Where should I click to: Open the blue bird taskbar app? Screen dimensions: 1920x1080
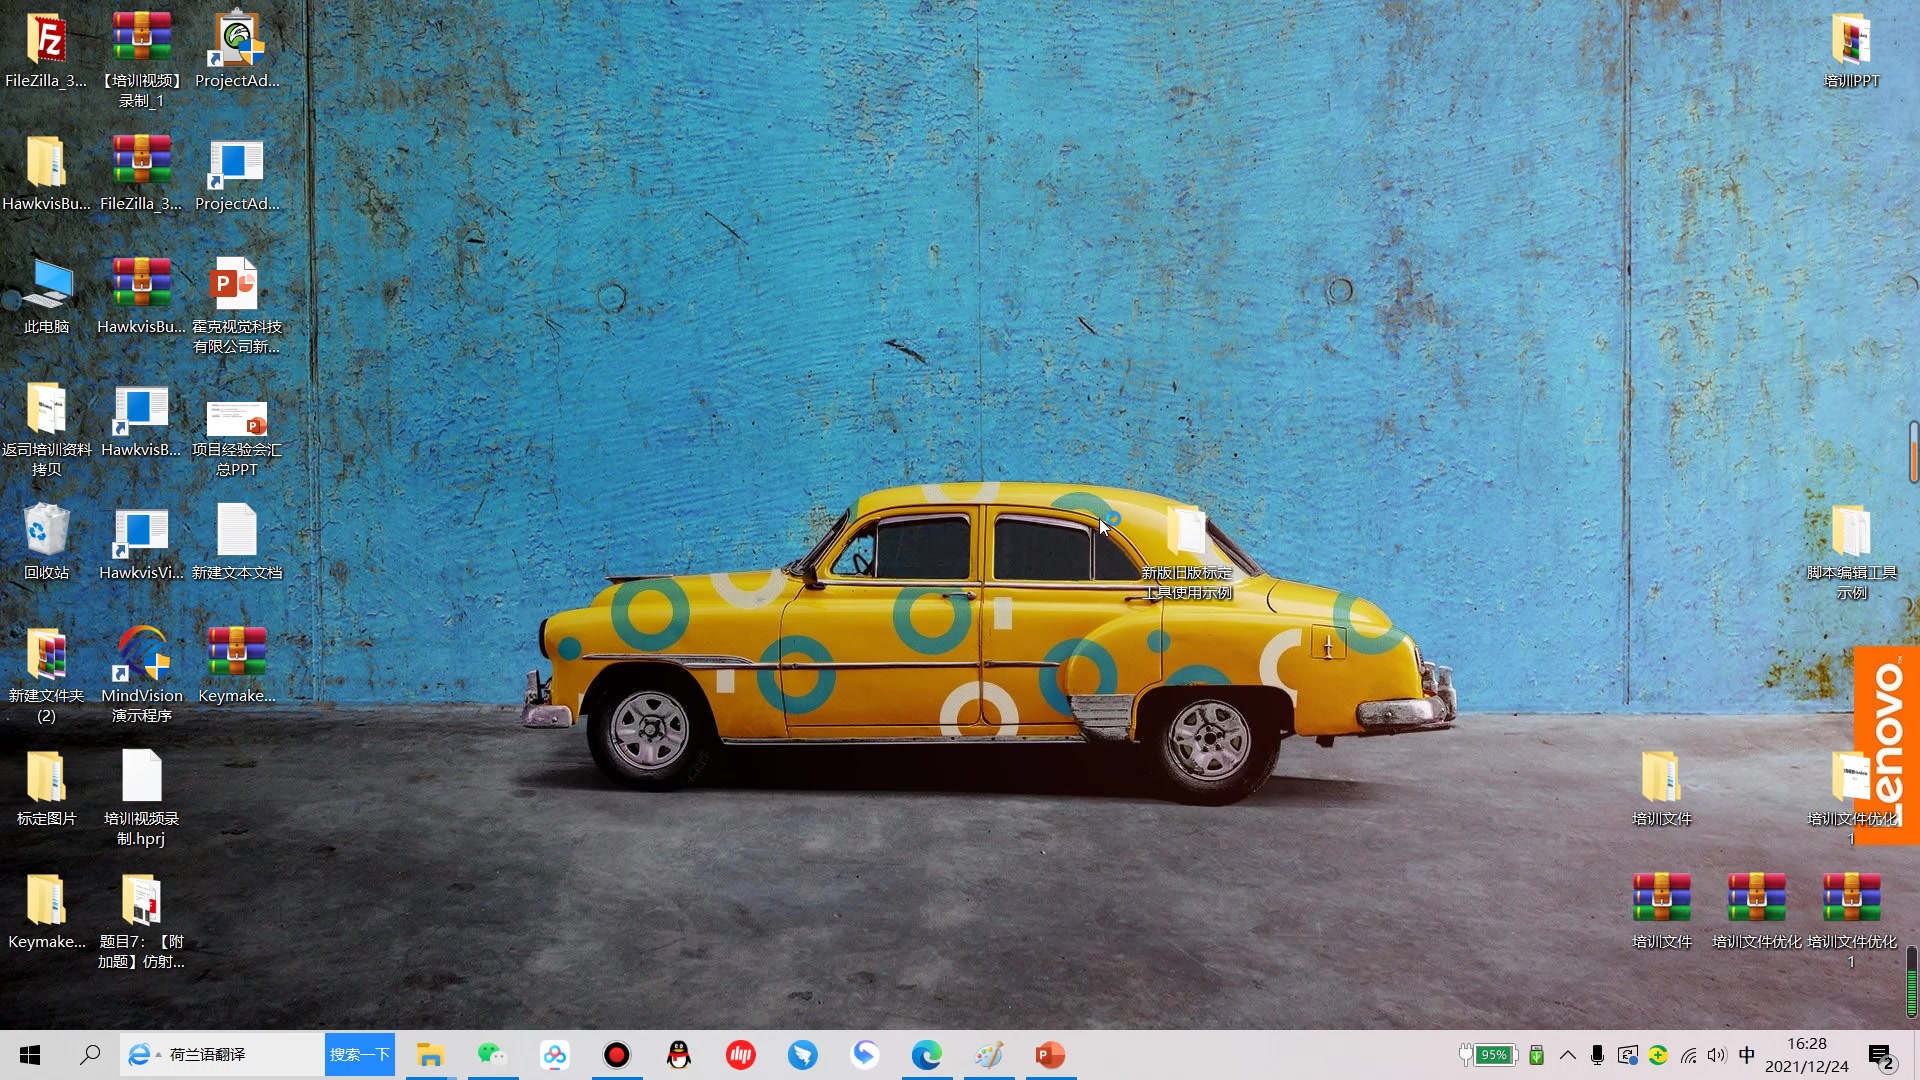(x=803, y=1055)
